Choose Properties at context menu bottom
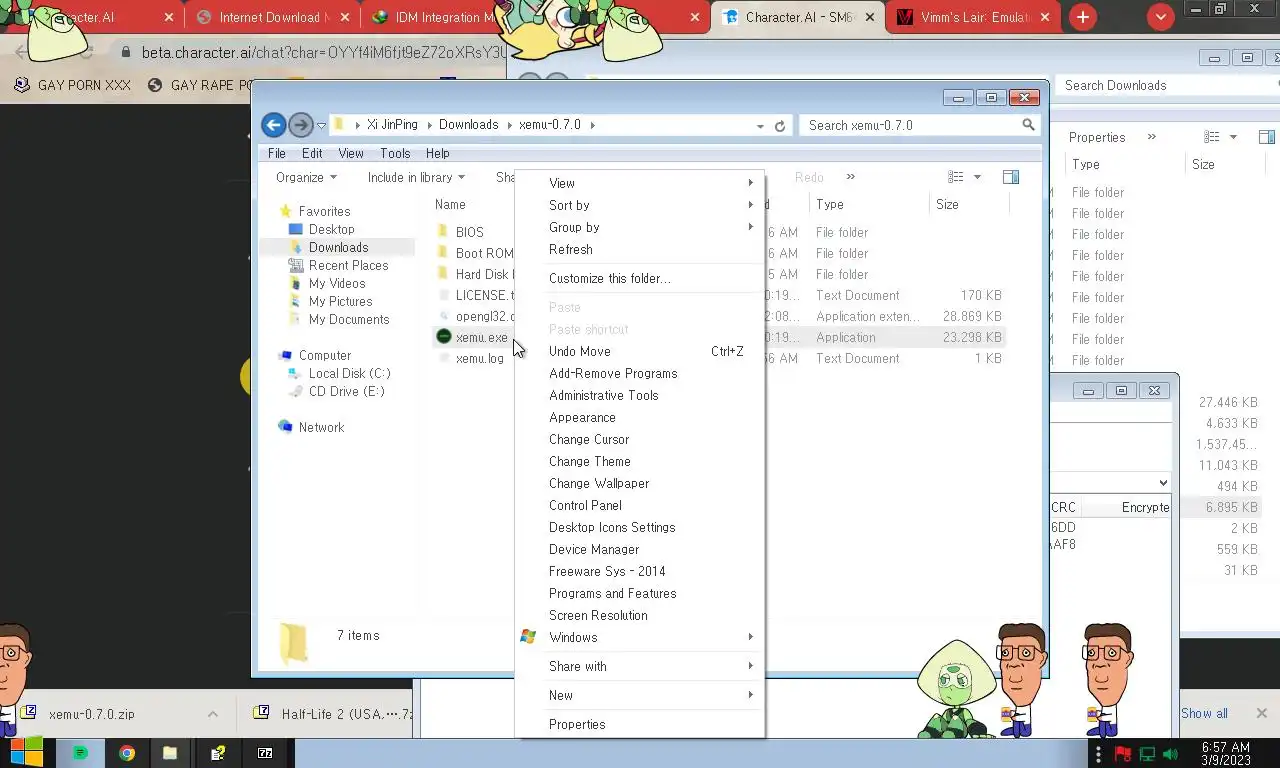Image resolution: width=1280 pixels, height=768 pixels. (x=640, y=724)
